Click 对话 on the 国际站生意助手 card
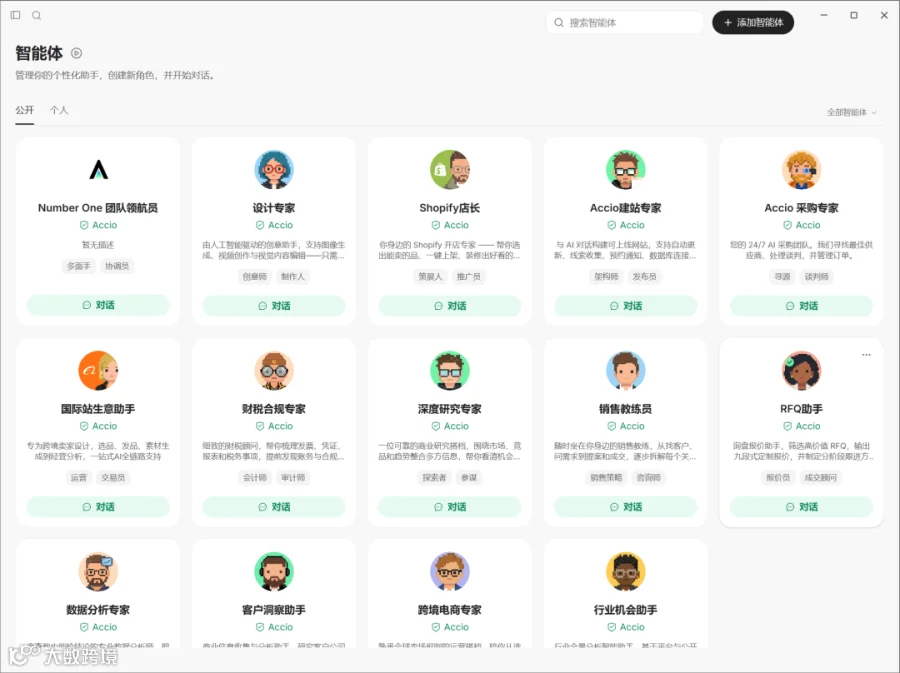Viewport: 900px width, 673px height. (98, 507)
